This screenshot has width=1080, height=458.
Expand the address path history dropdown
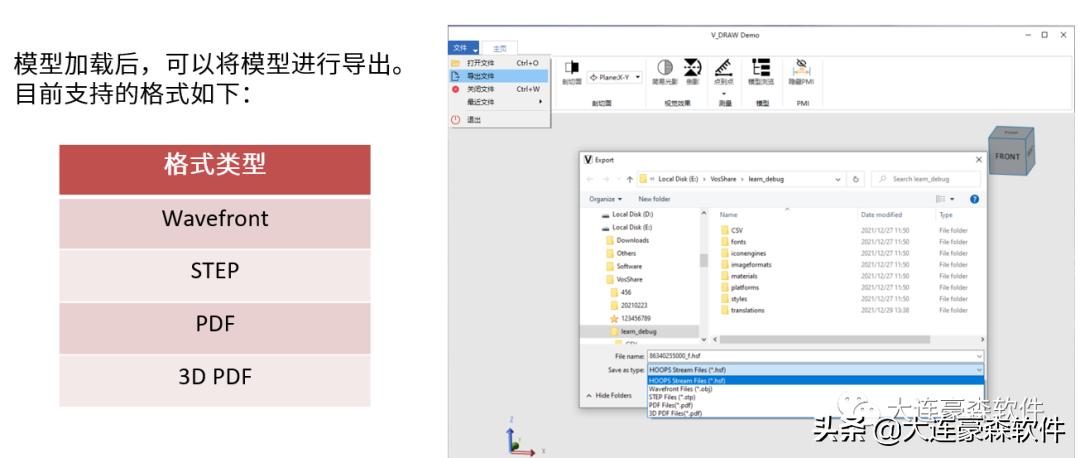[838, 179]
